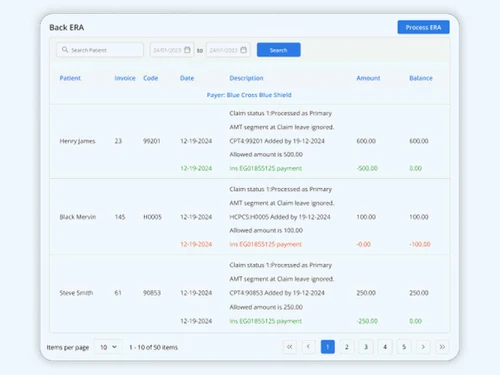Click Allowed amount is 100.00 text
Viewport: 500px width, 375px height.
pyautogui.click(x=266, y=230)
